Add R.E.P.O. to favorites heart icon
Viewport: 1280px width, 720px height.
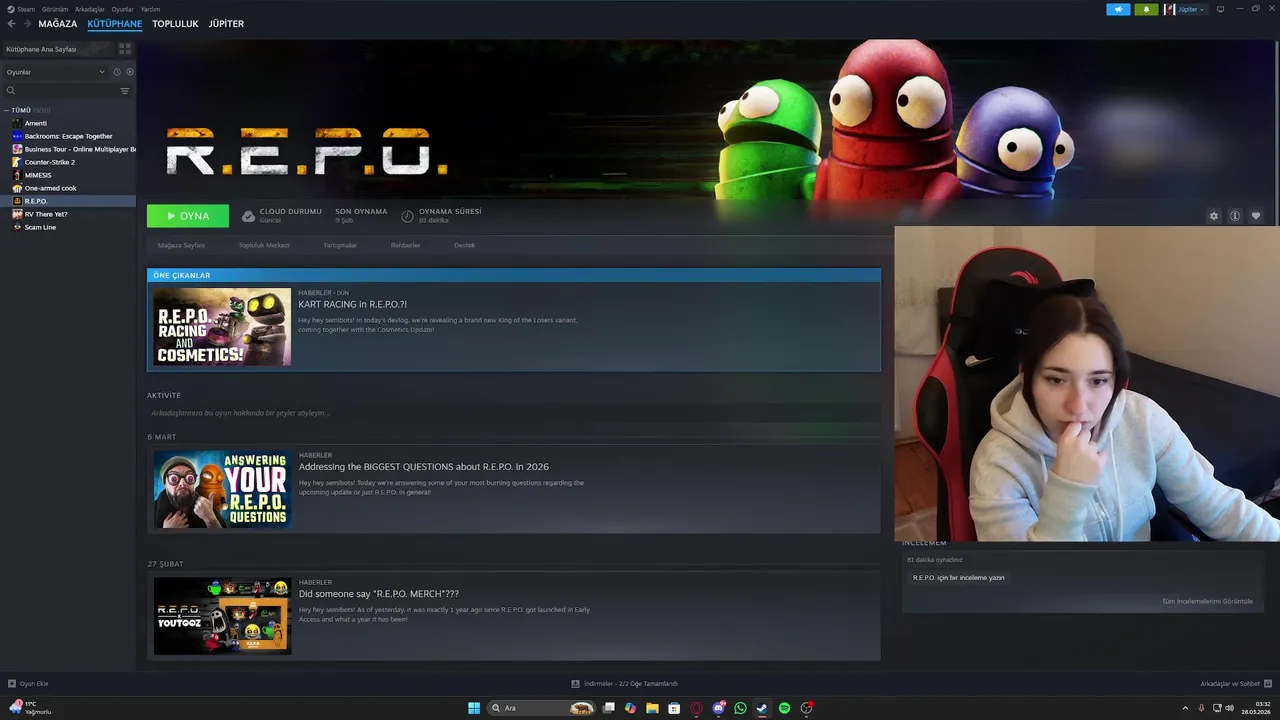(x=1256, y=216)
